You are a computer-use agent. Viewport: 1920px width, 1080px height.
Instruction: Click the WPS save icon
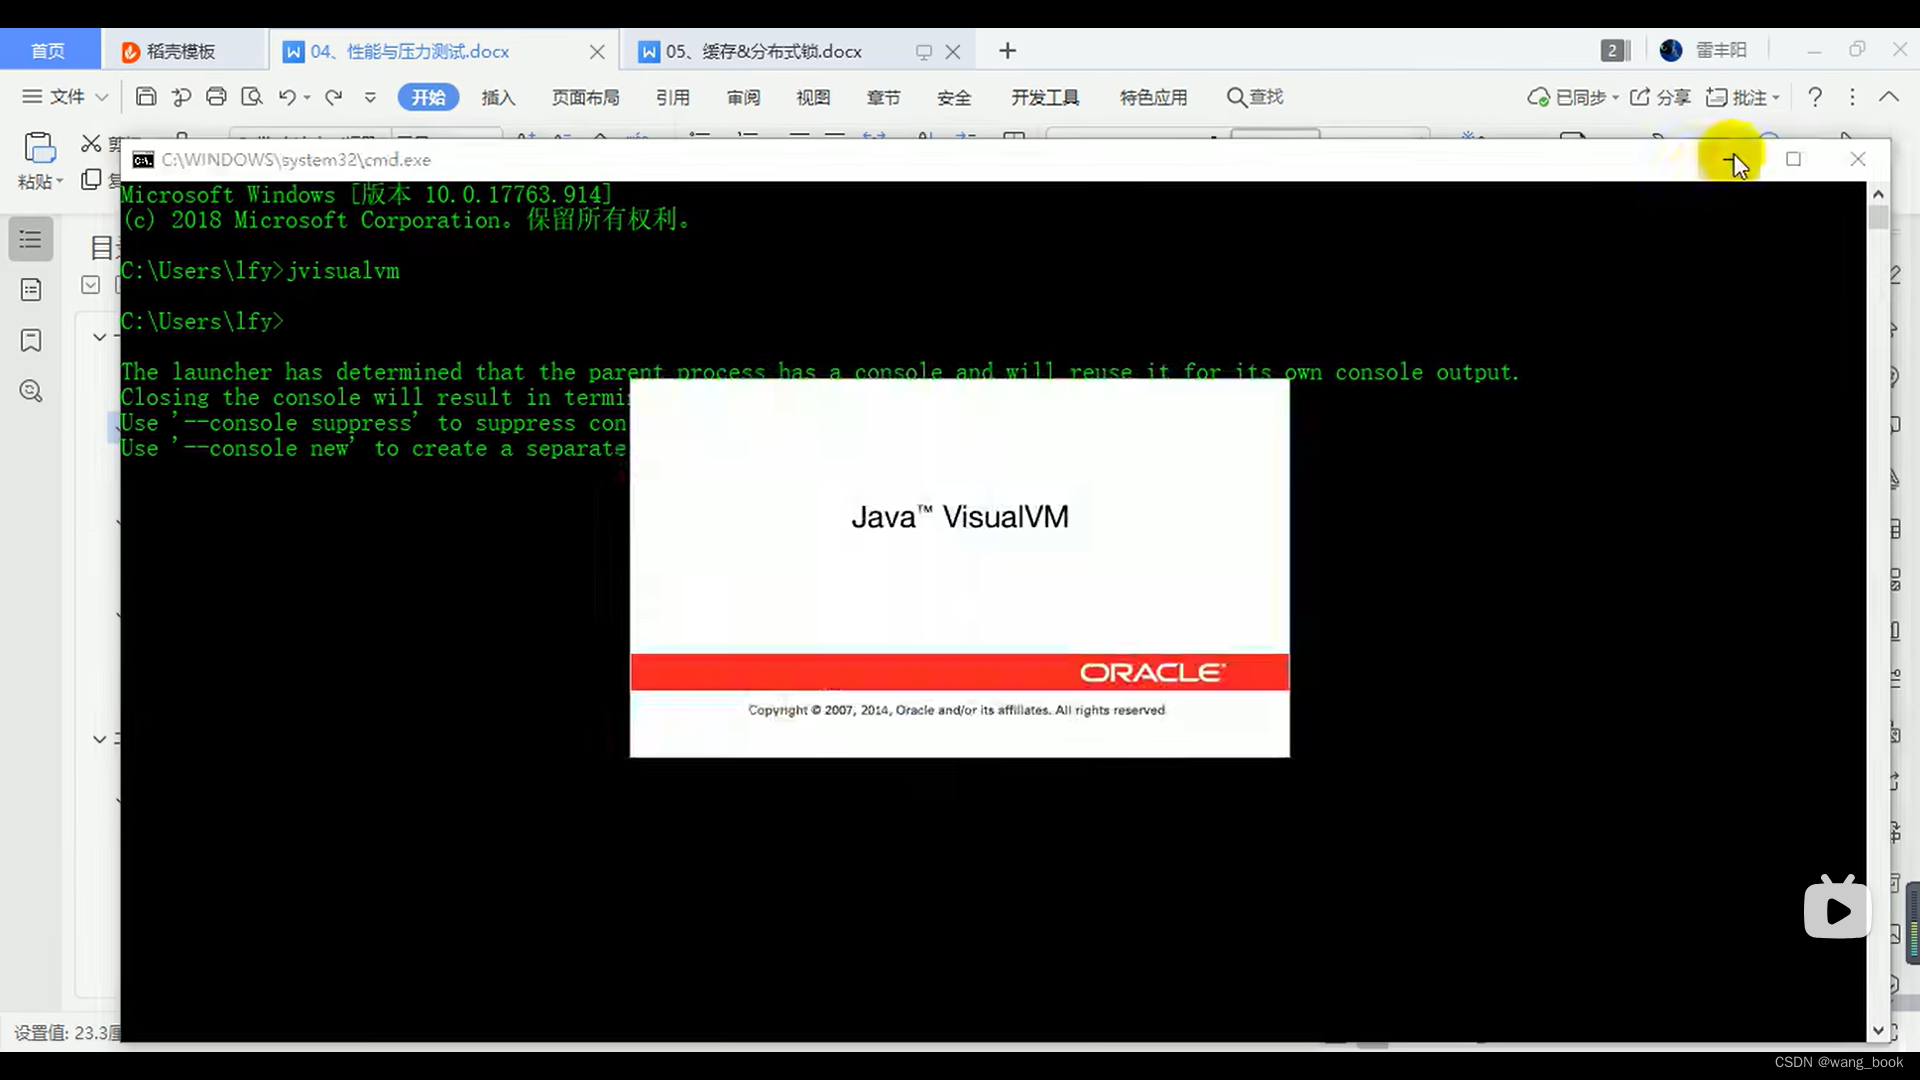point(146,97)
